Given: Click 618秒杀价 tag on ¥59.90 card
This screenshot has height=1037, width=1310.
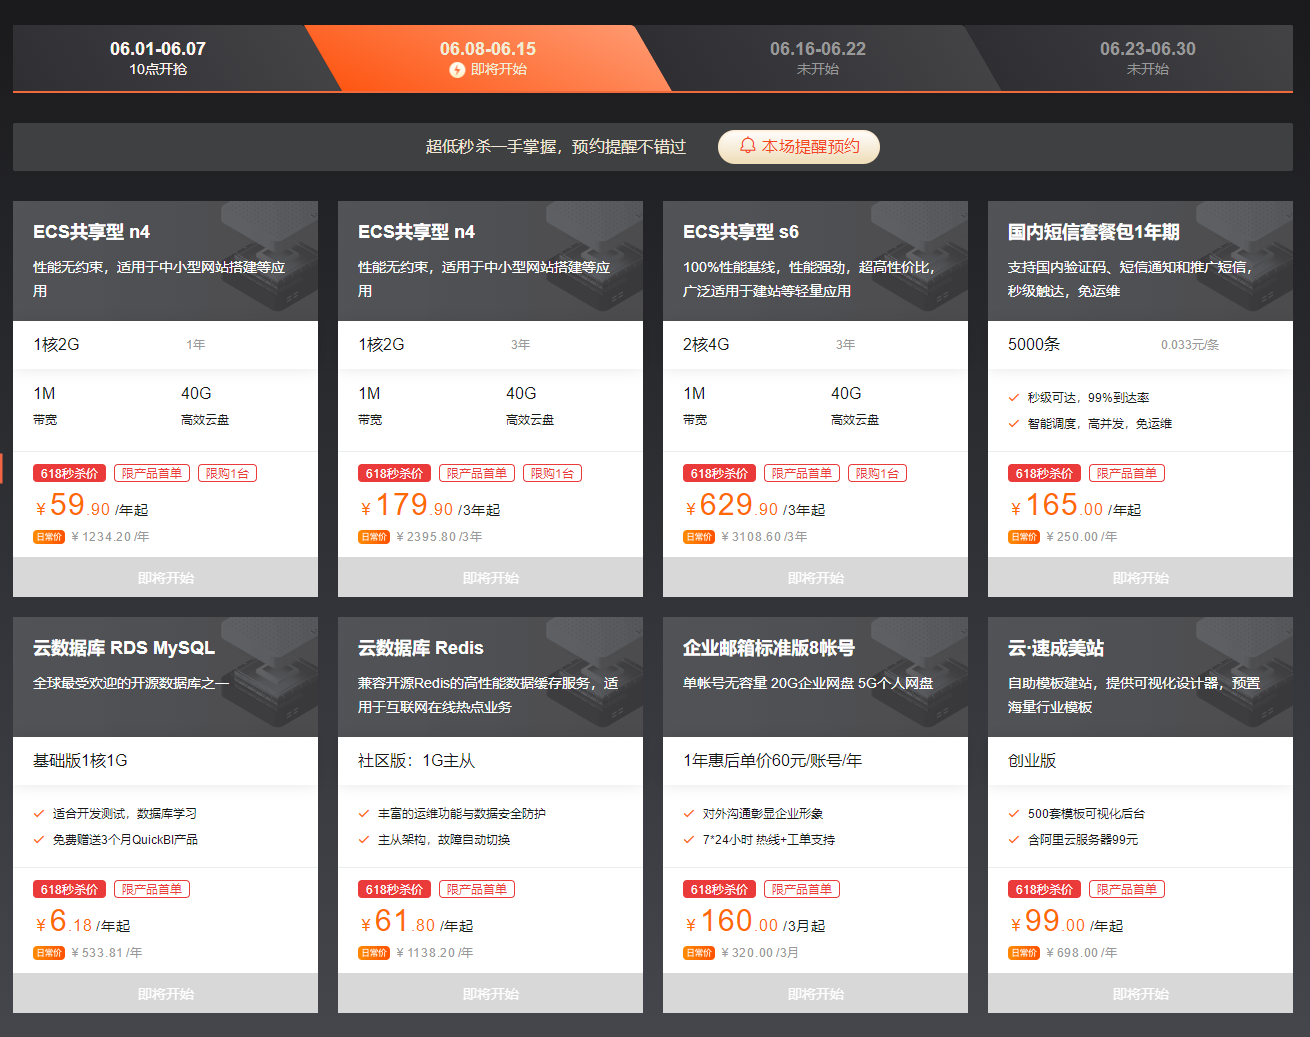Looking at the screenshot, I should click(x=69, y=473).
